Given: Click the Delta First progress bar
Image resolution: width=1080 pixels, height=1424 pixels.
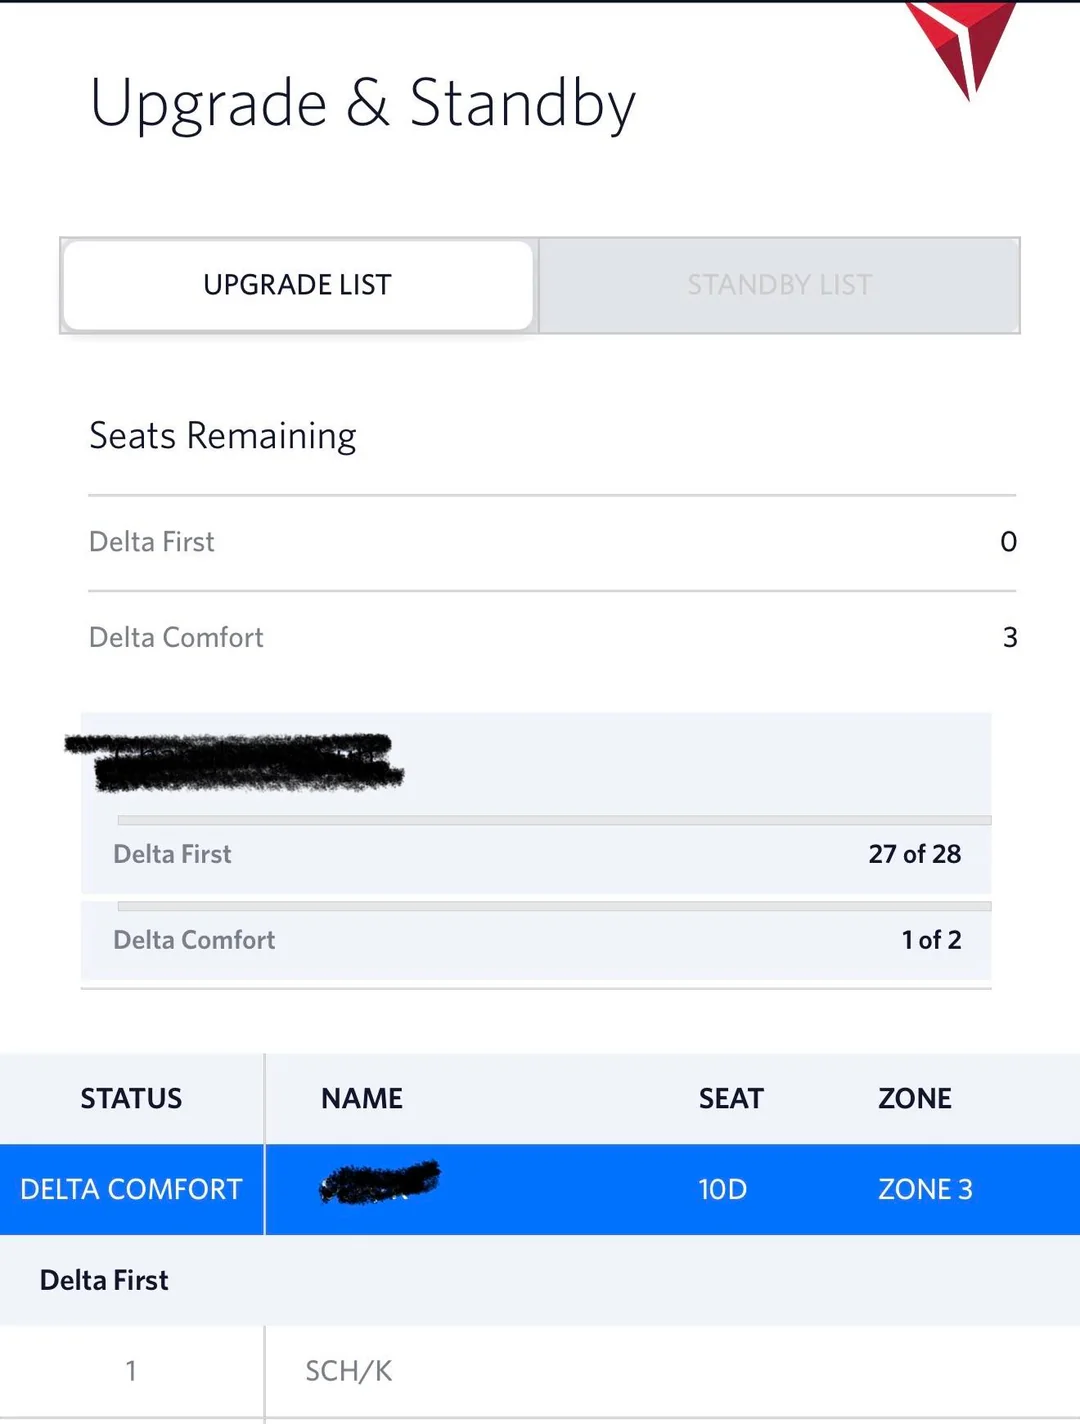Looking at the screenshot, I should [553, 820].
